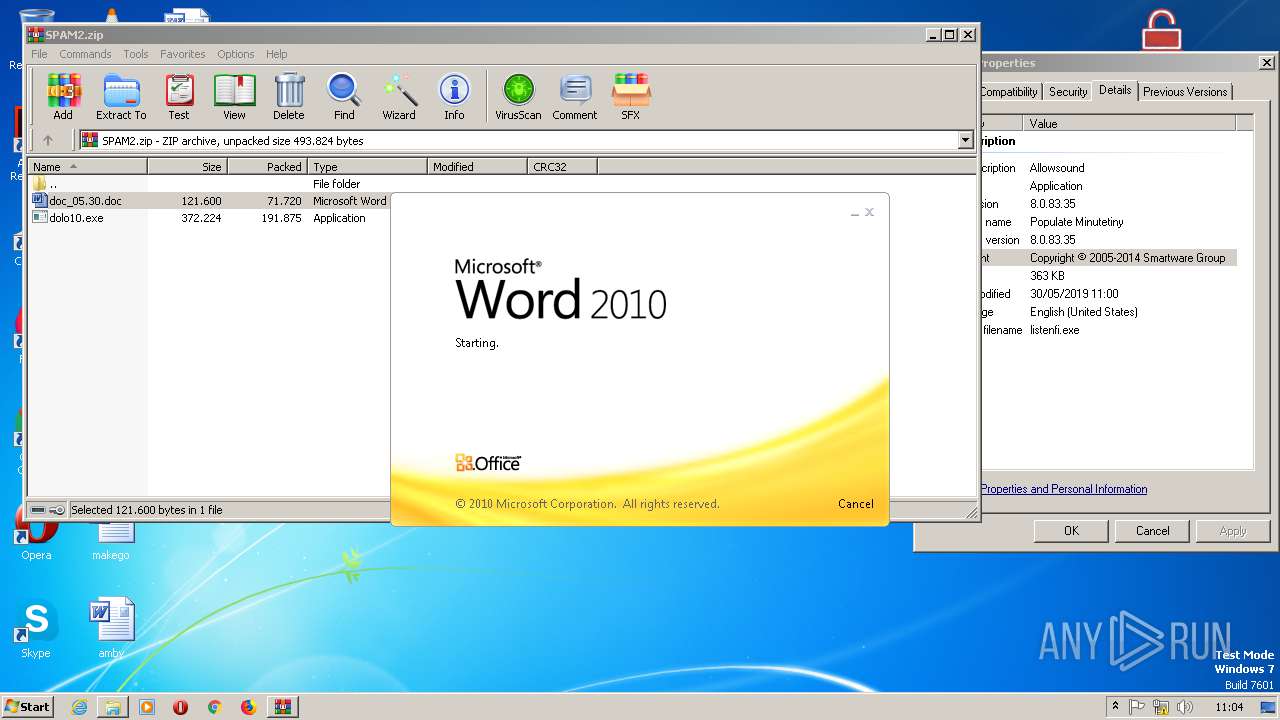
Task: Open Skype desktop shortcut
Action: coord(36,630)
